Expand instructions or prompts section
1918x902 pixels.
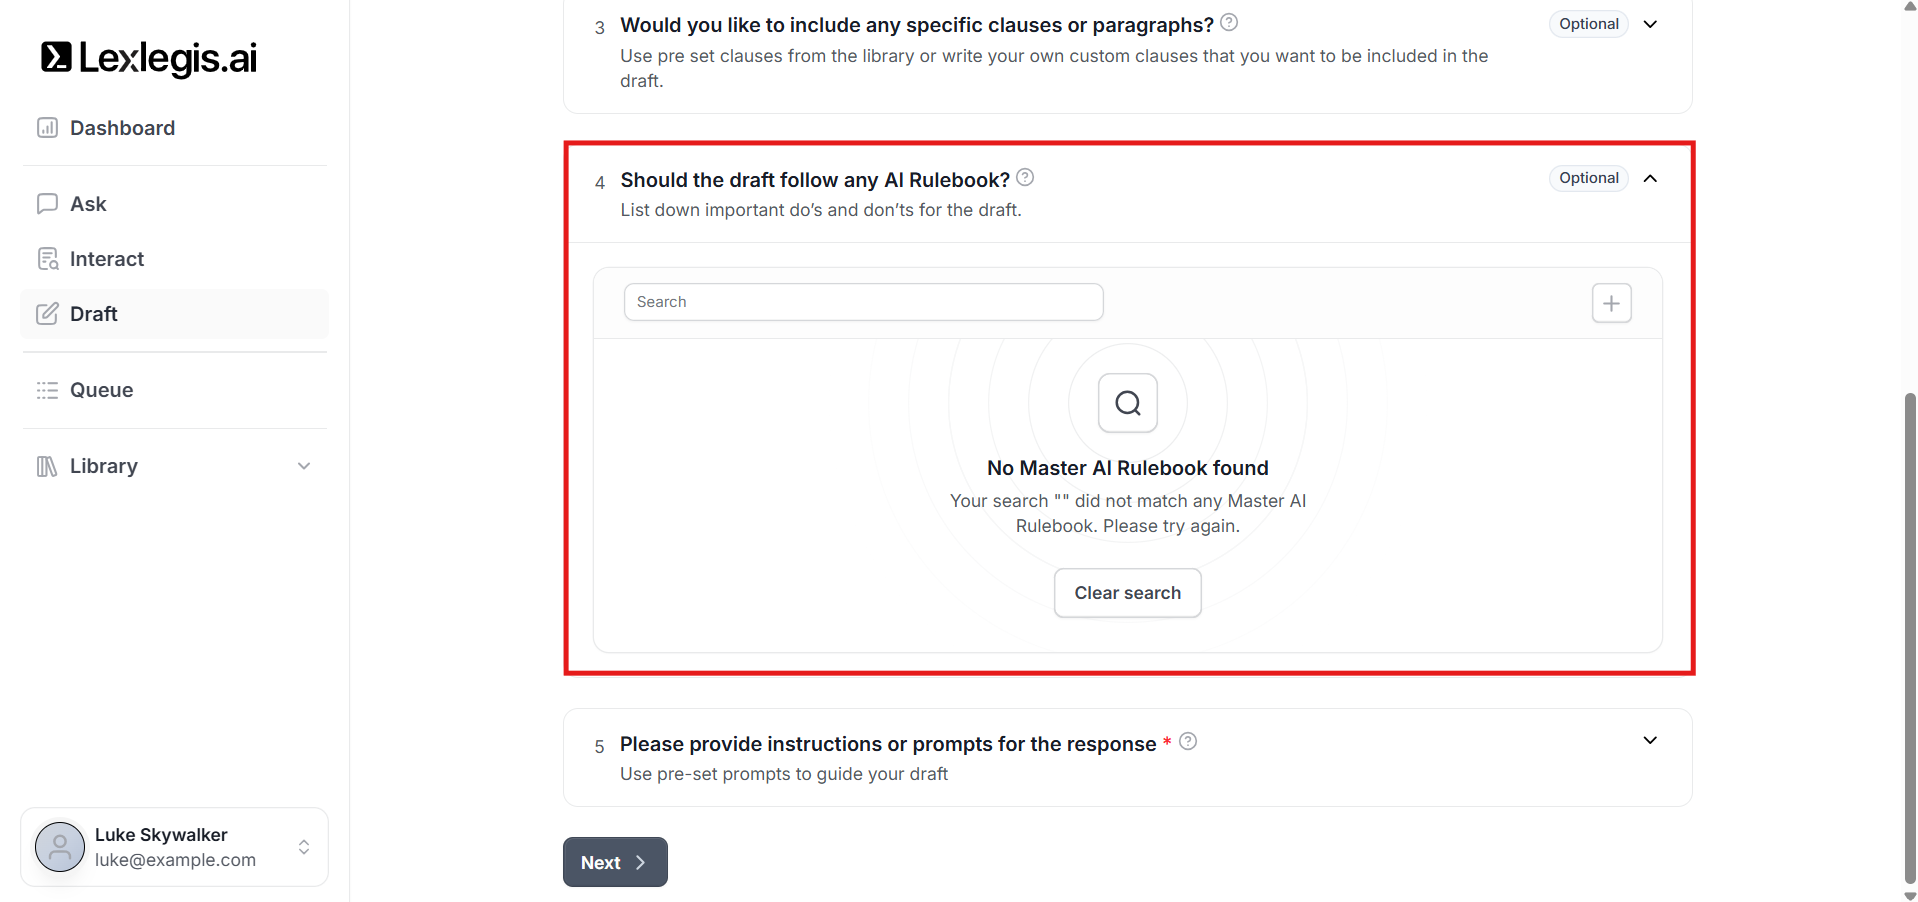point(1650,740)
